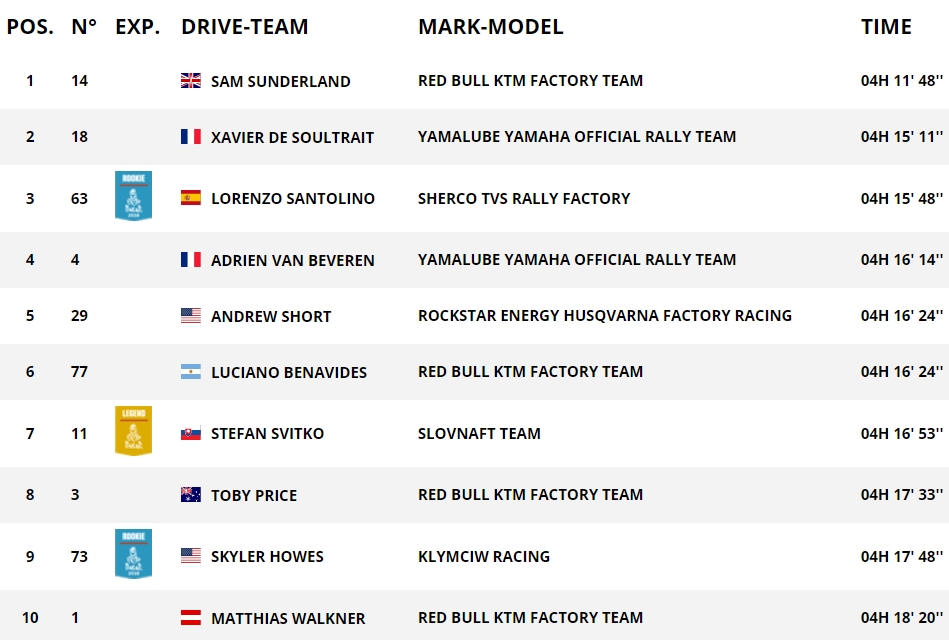Viewport: 949px width, 640px height.
Task: Open rider Sam Sunderland's name
Action: click(280, 82)
